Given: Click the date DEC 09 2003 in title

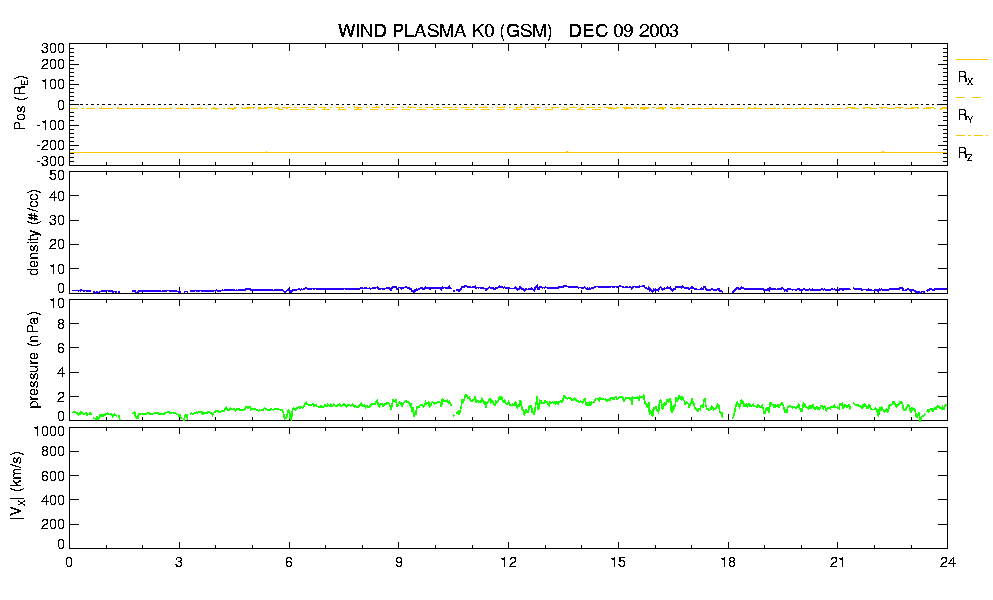Looking at the screenshot, I should [x=623, y=30].
